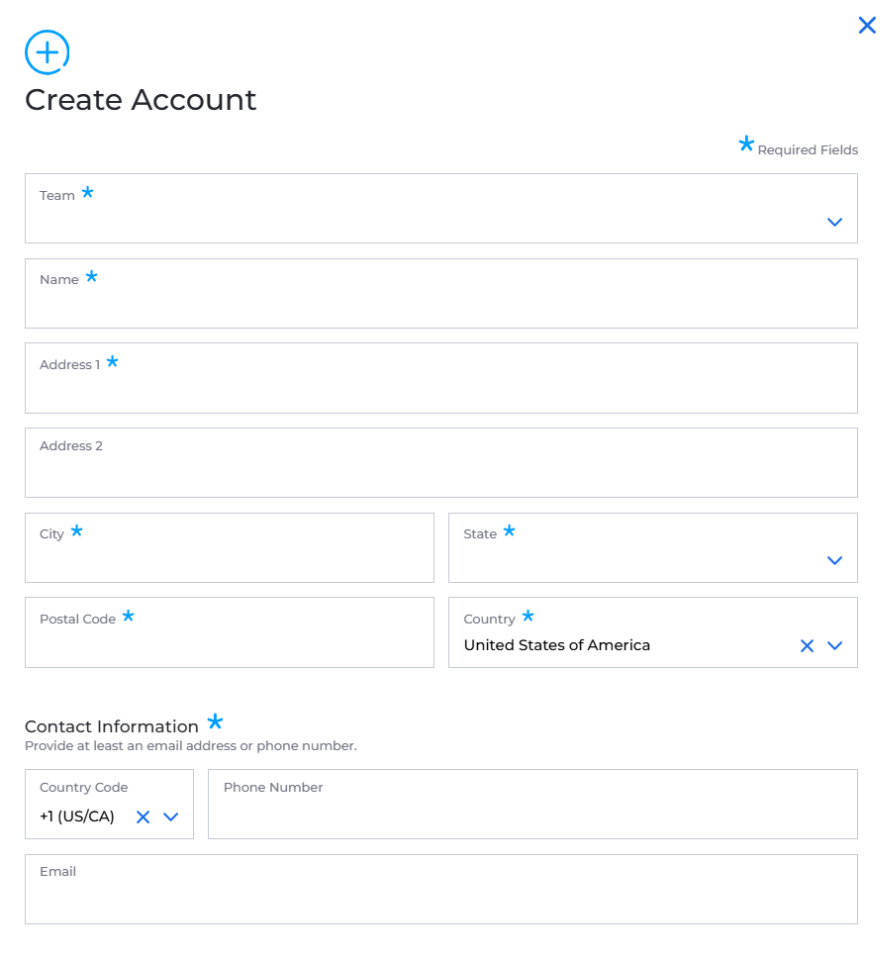Focus the Name input field
This screenshot has height=956, width=894.
(441, 293)
